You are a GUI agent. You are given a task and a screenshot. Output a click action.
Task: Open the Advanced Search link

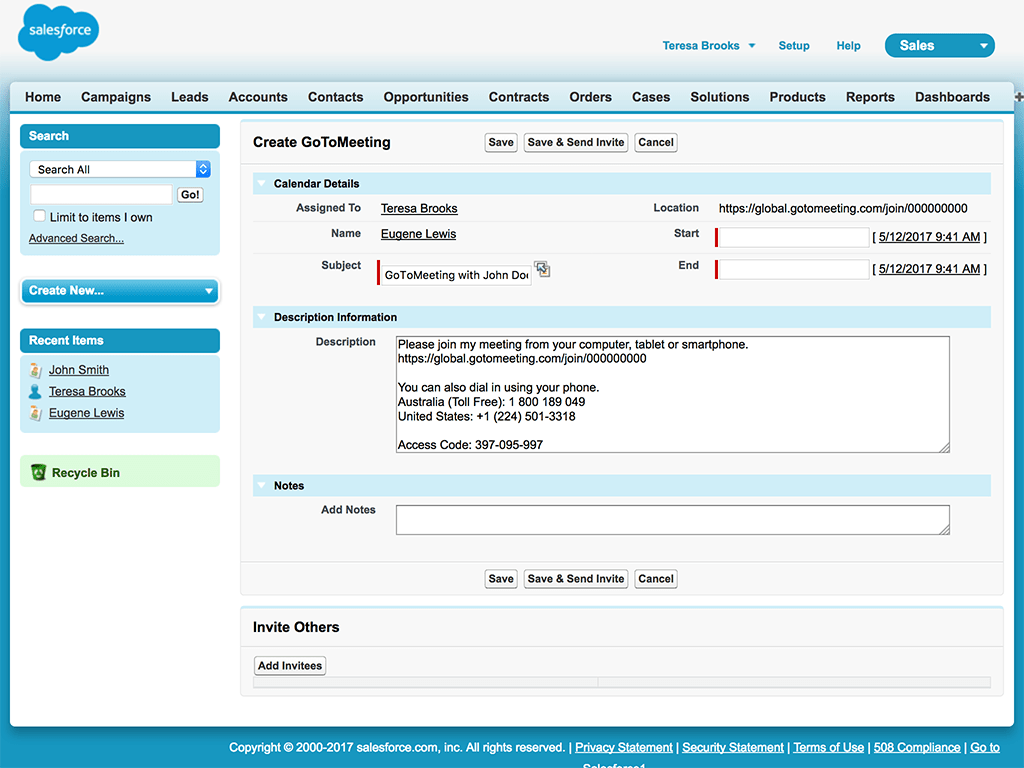(76, 239)
